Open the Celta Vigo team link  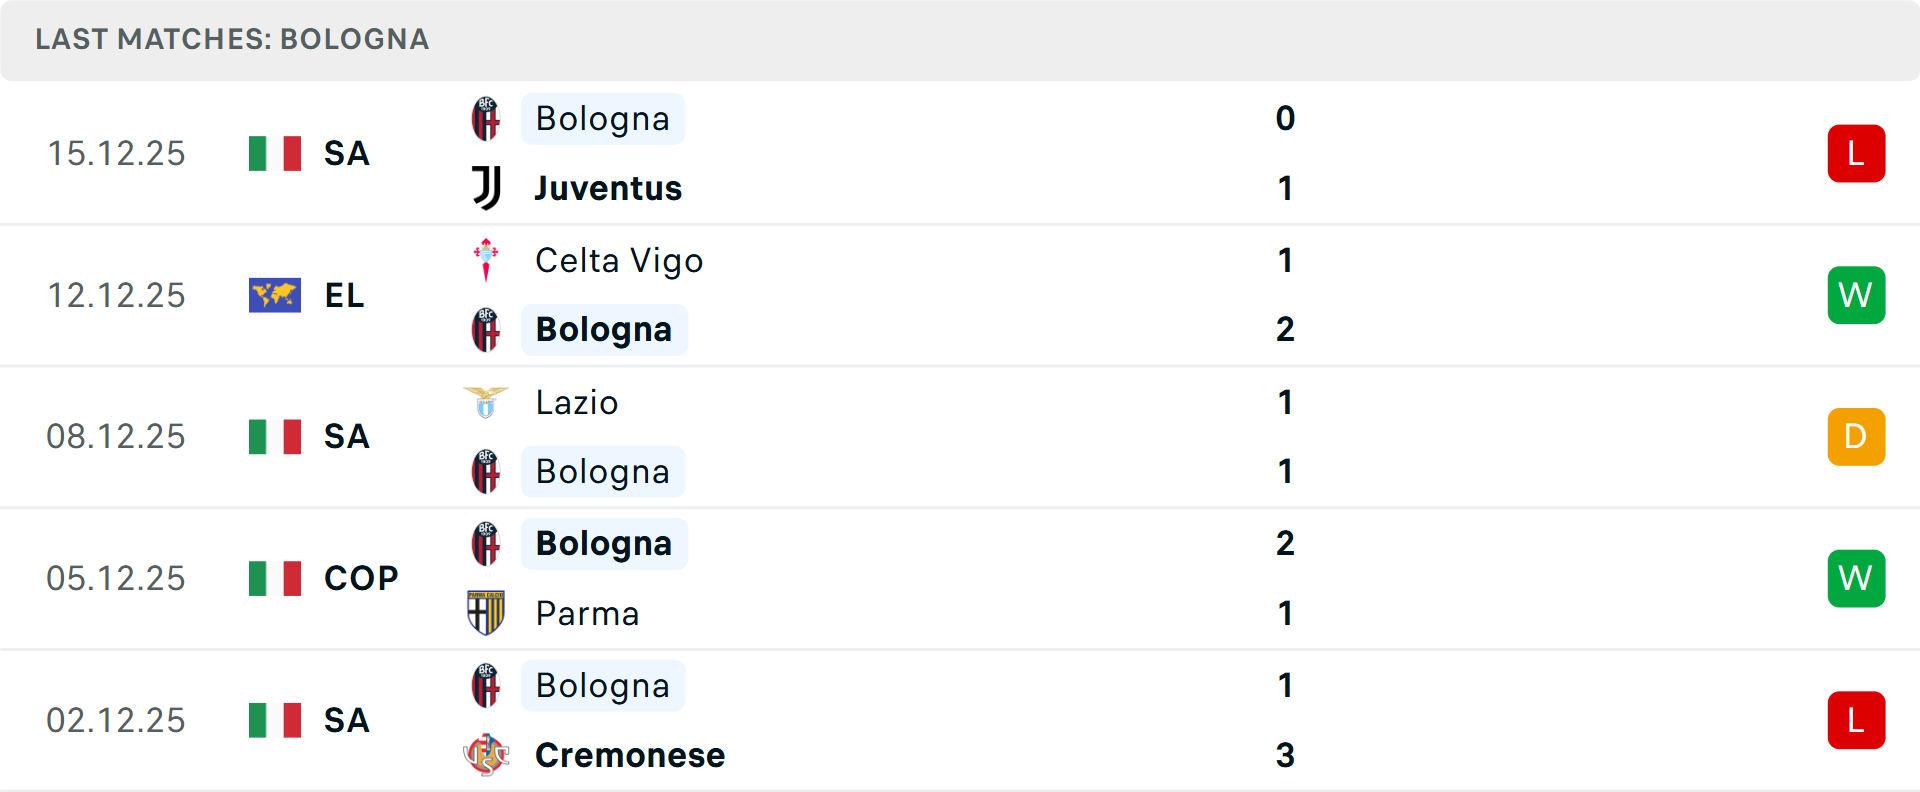(x=619, y=260)
